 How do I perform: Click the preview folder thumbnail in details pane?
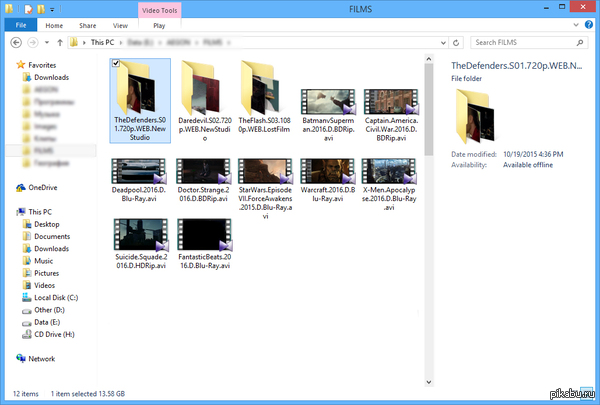[x=475, y=116]
